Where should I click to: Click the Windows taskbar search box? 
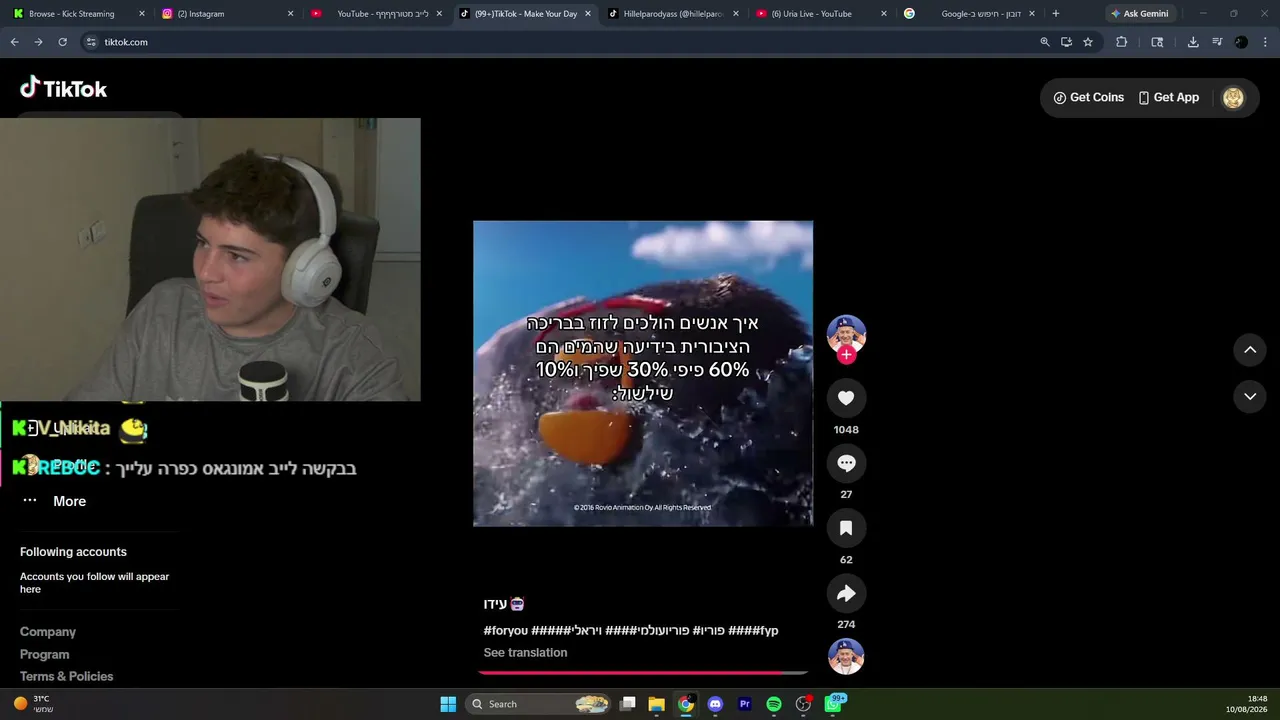[539, 704]
